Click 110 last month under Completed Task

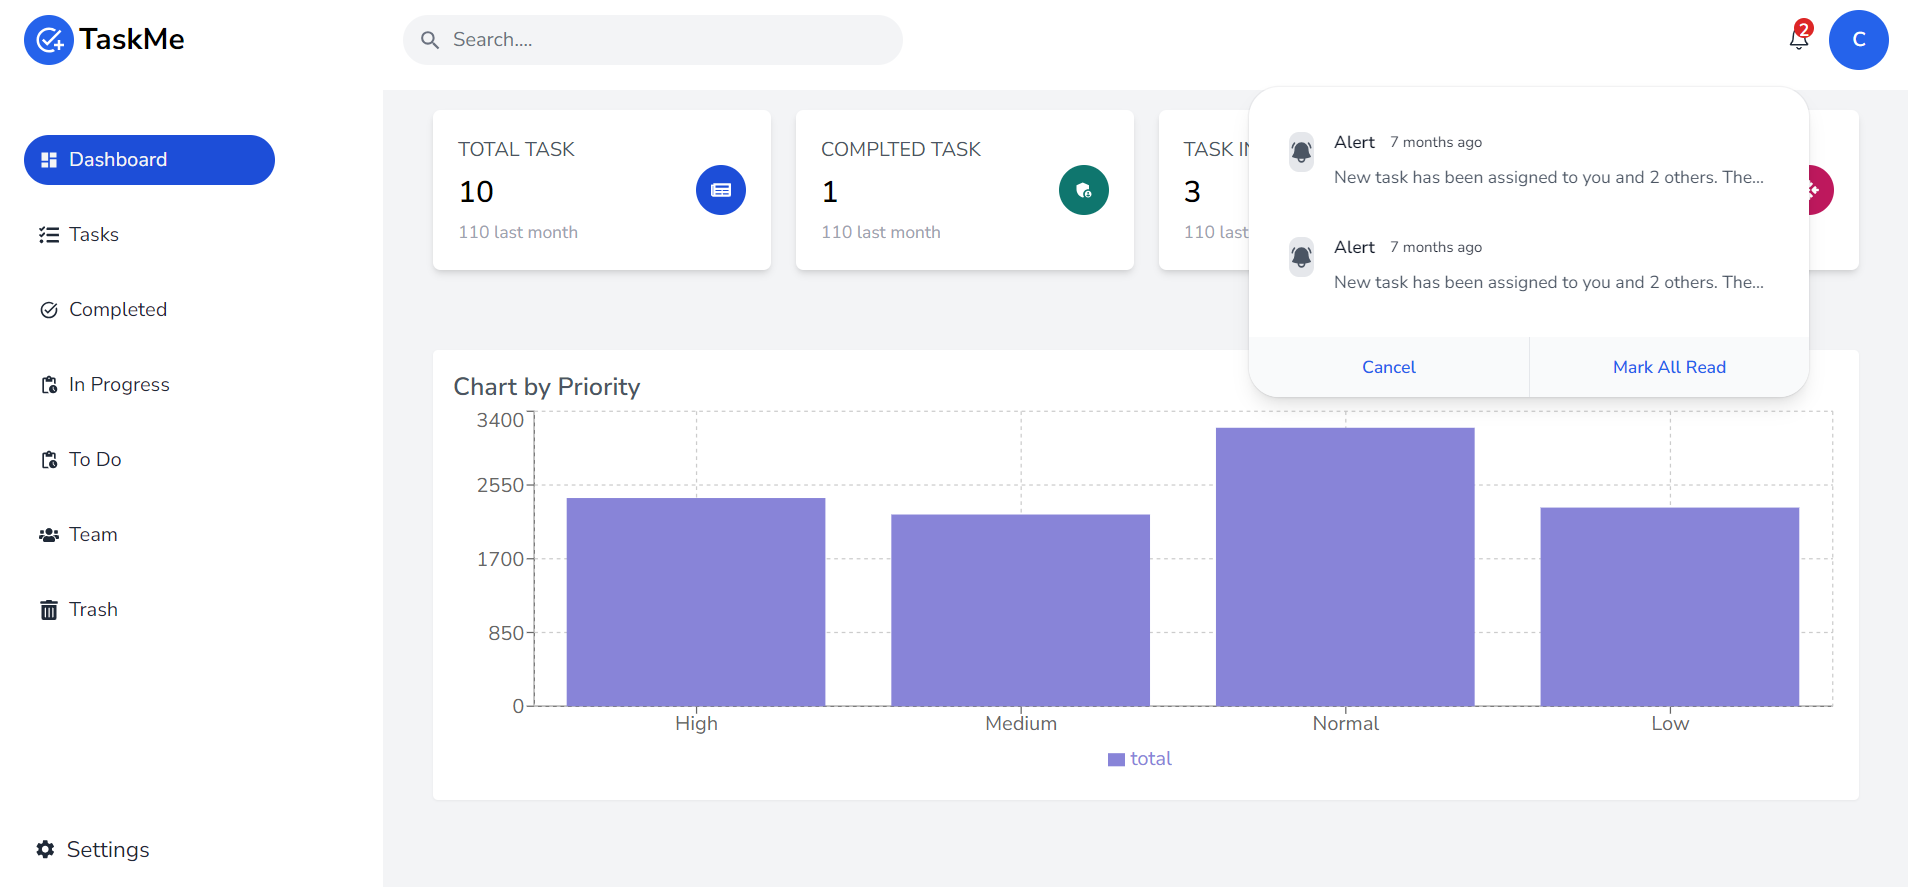881,232
